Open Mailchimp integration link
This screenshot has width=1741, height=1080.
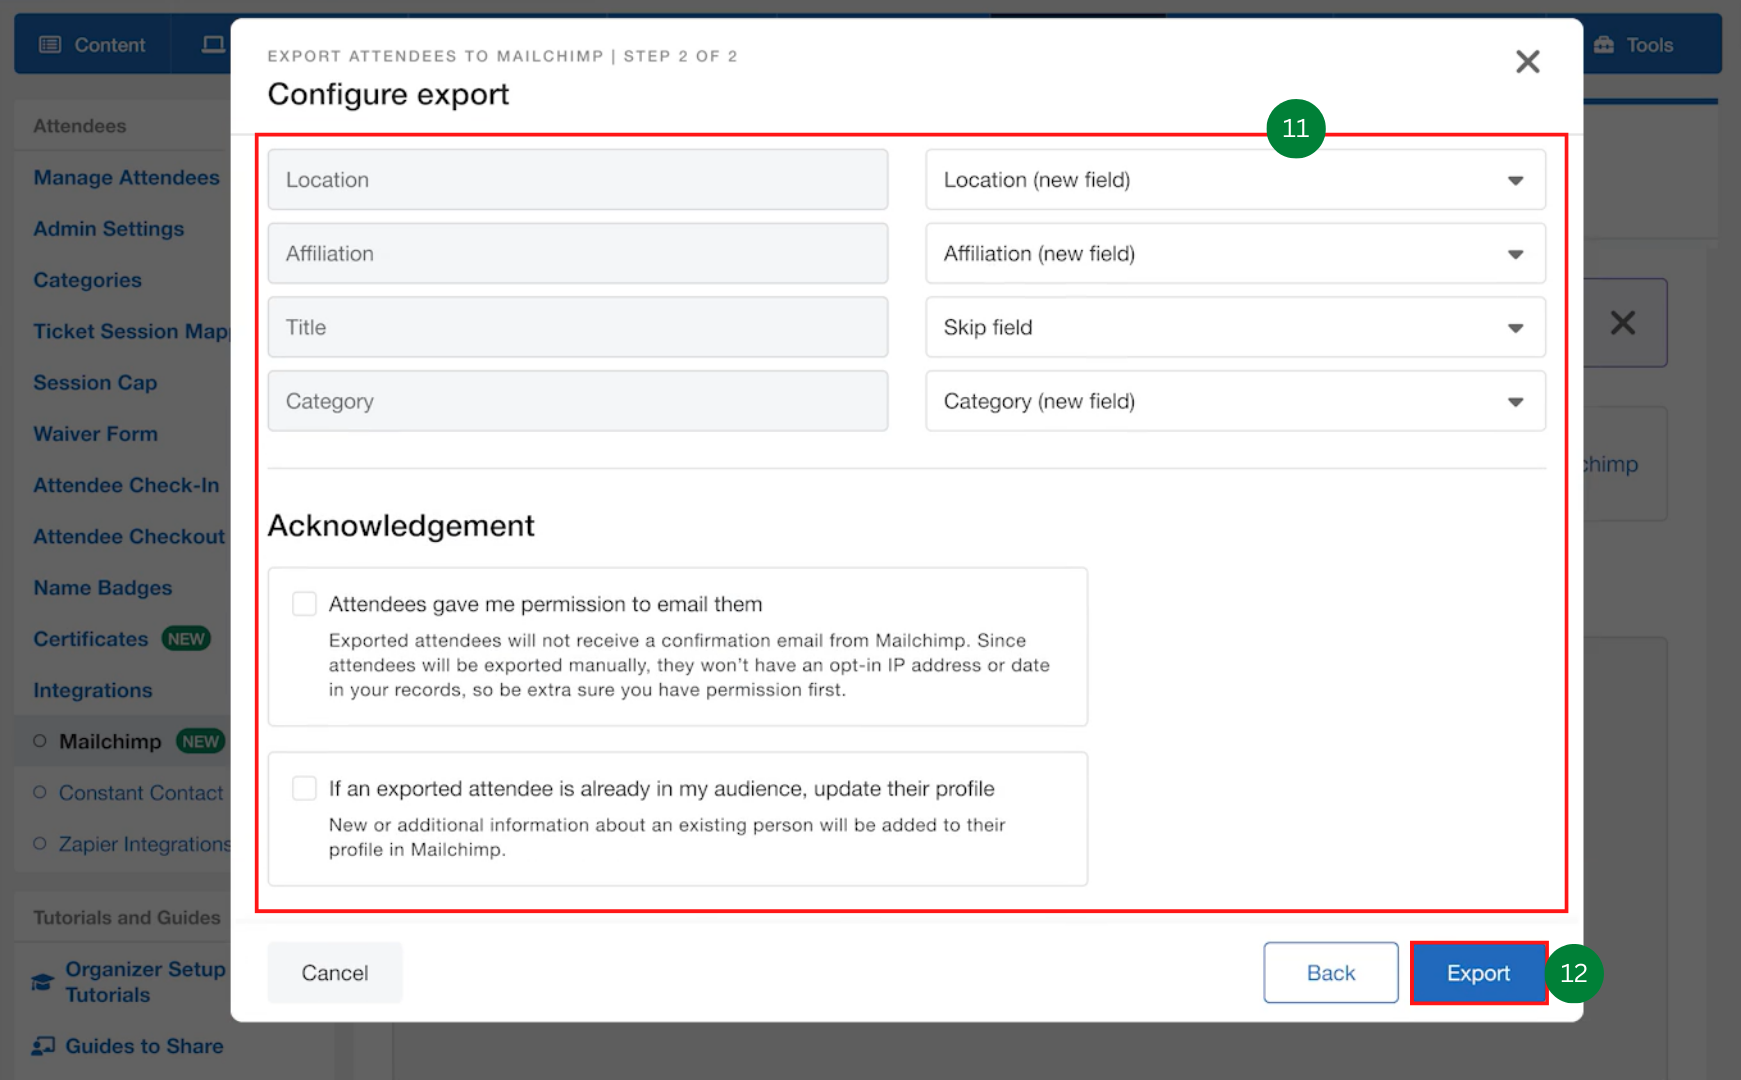[110, 741]
